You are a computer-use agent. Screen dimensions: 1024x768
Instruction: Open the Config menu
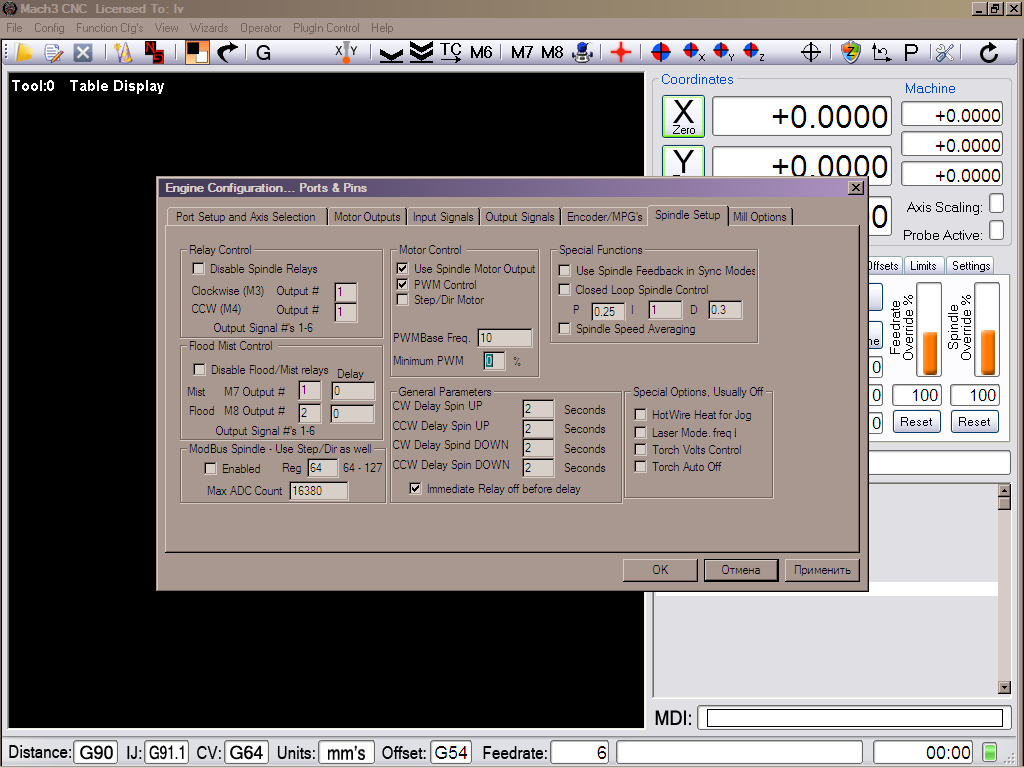click(x=49, y=28)
